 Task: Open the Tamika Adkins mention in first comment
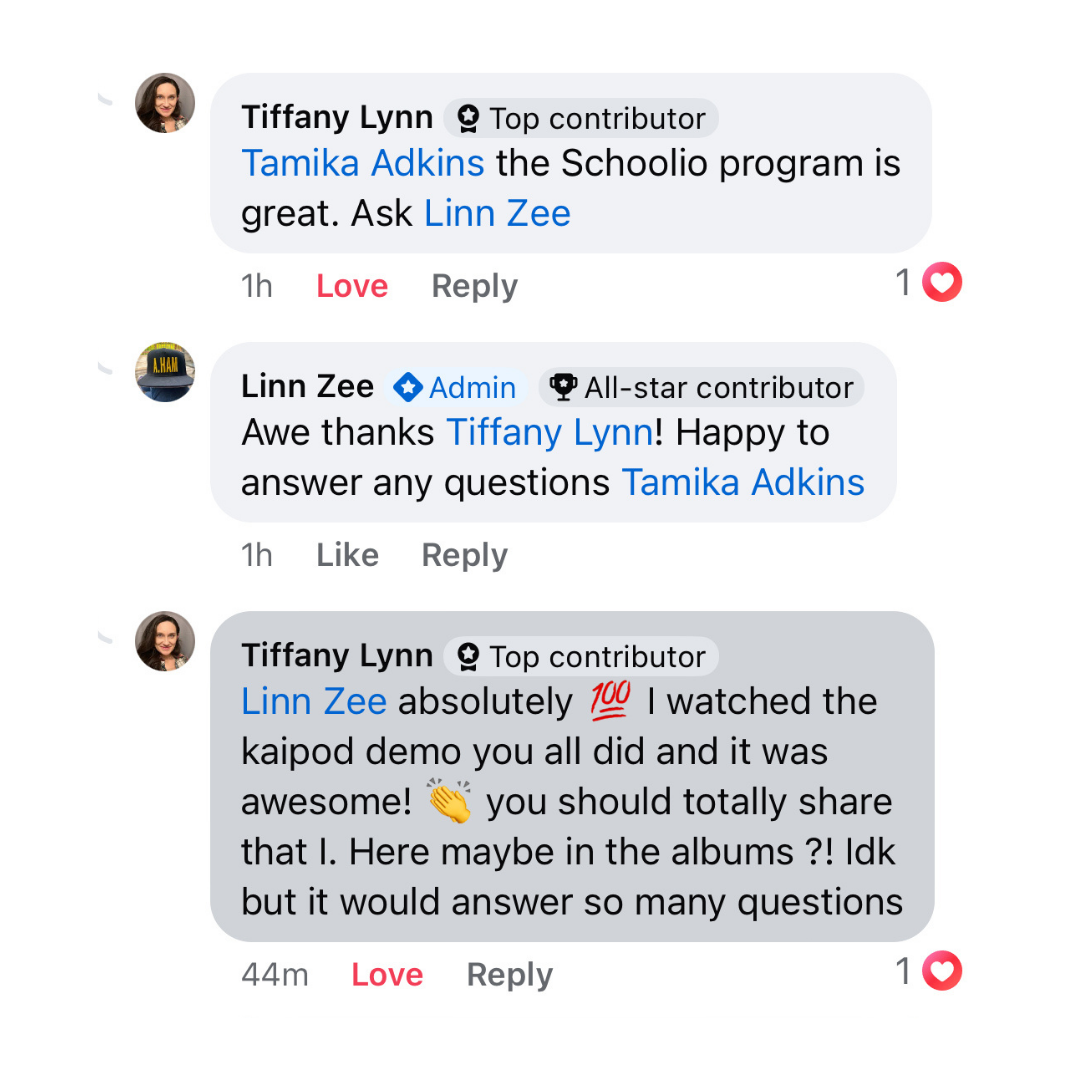363,164
